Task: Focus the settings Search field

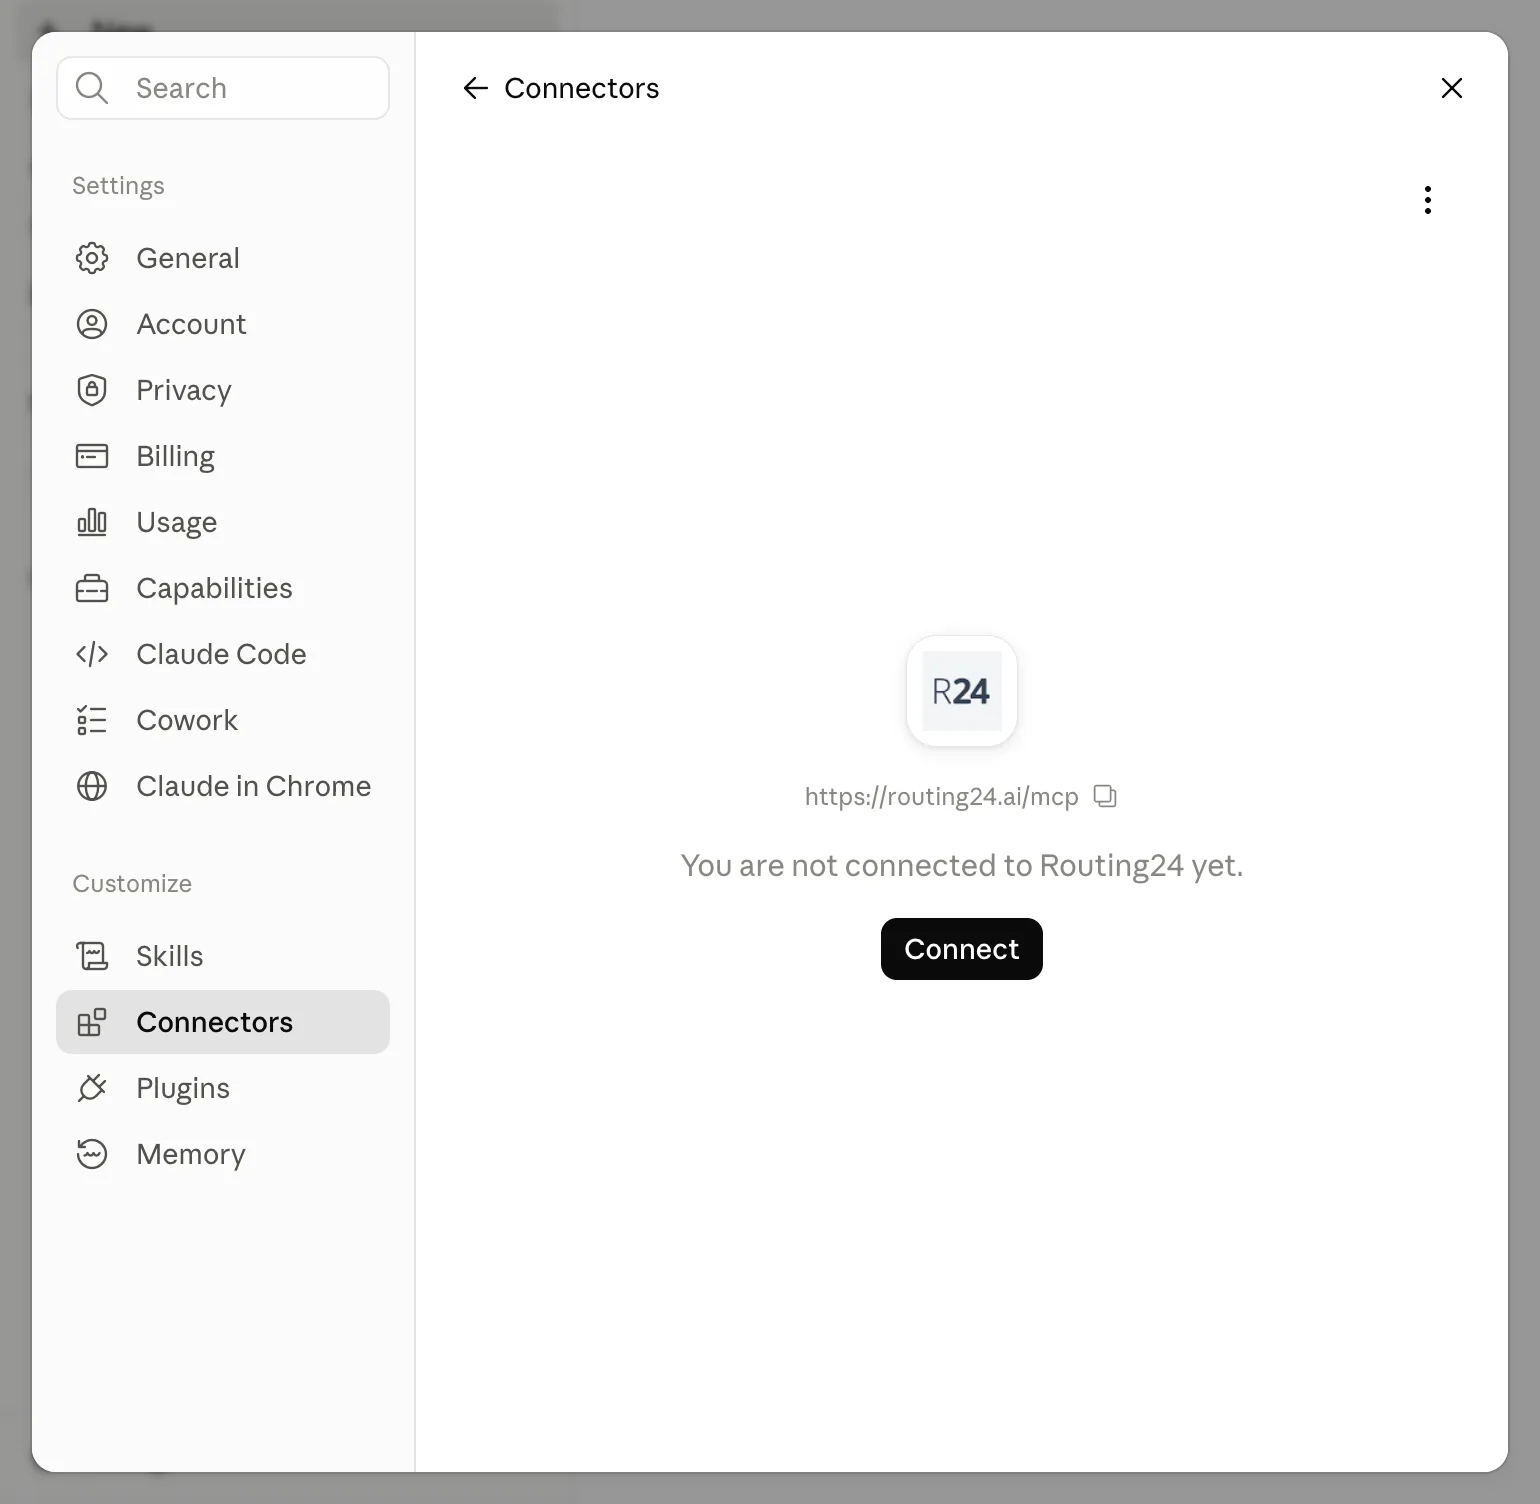Action: 223,88
